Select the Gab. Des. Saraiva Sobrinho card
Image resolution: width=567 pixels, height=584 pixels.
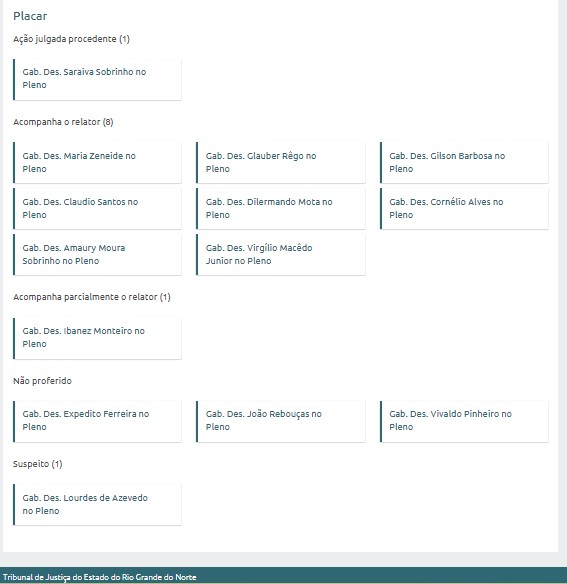[x=97, y=79]
